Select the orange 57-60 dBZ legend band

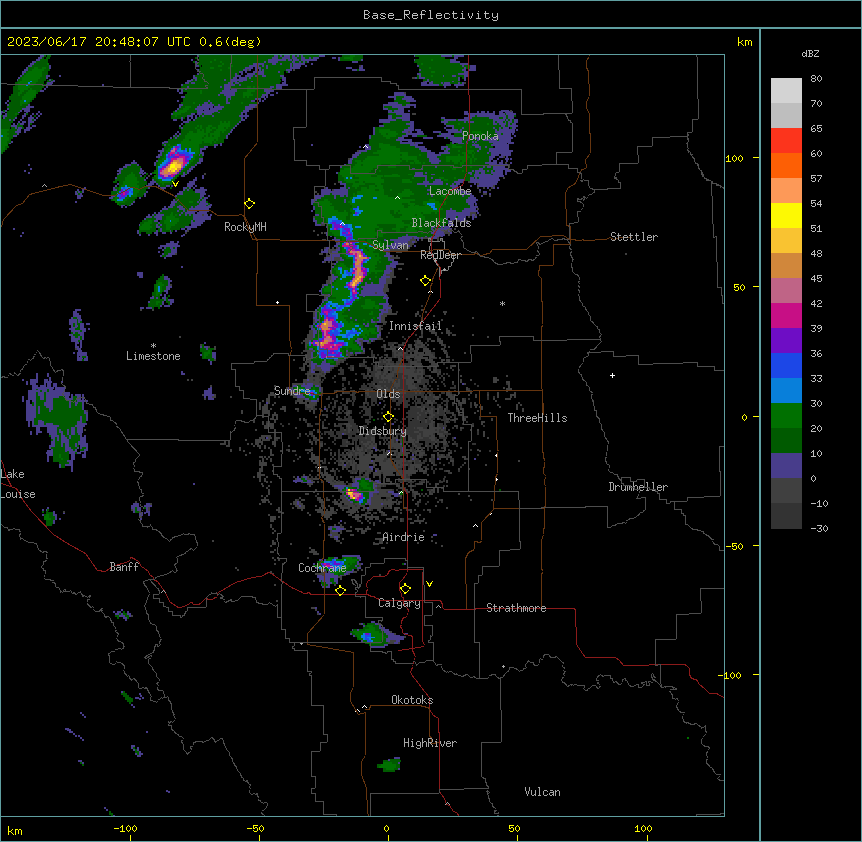tap(786, 165)
